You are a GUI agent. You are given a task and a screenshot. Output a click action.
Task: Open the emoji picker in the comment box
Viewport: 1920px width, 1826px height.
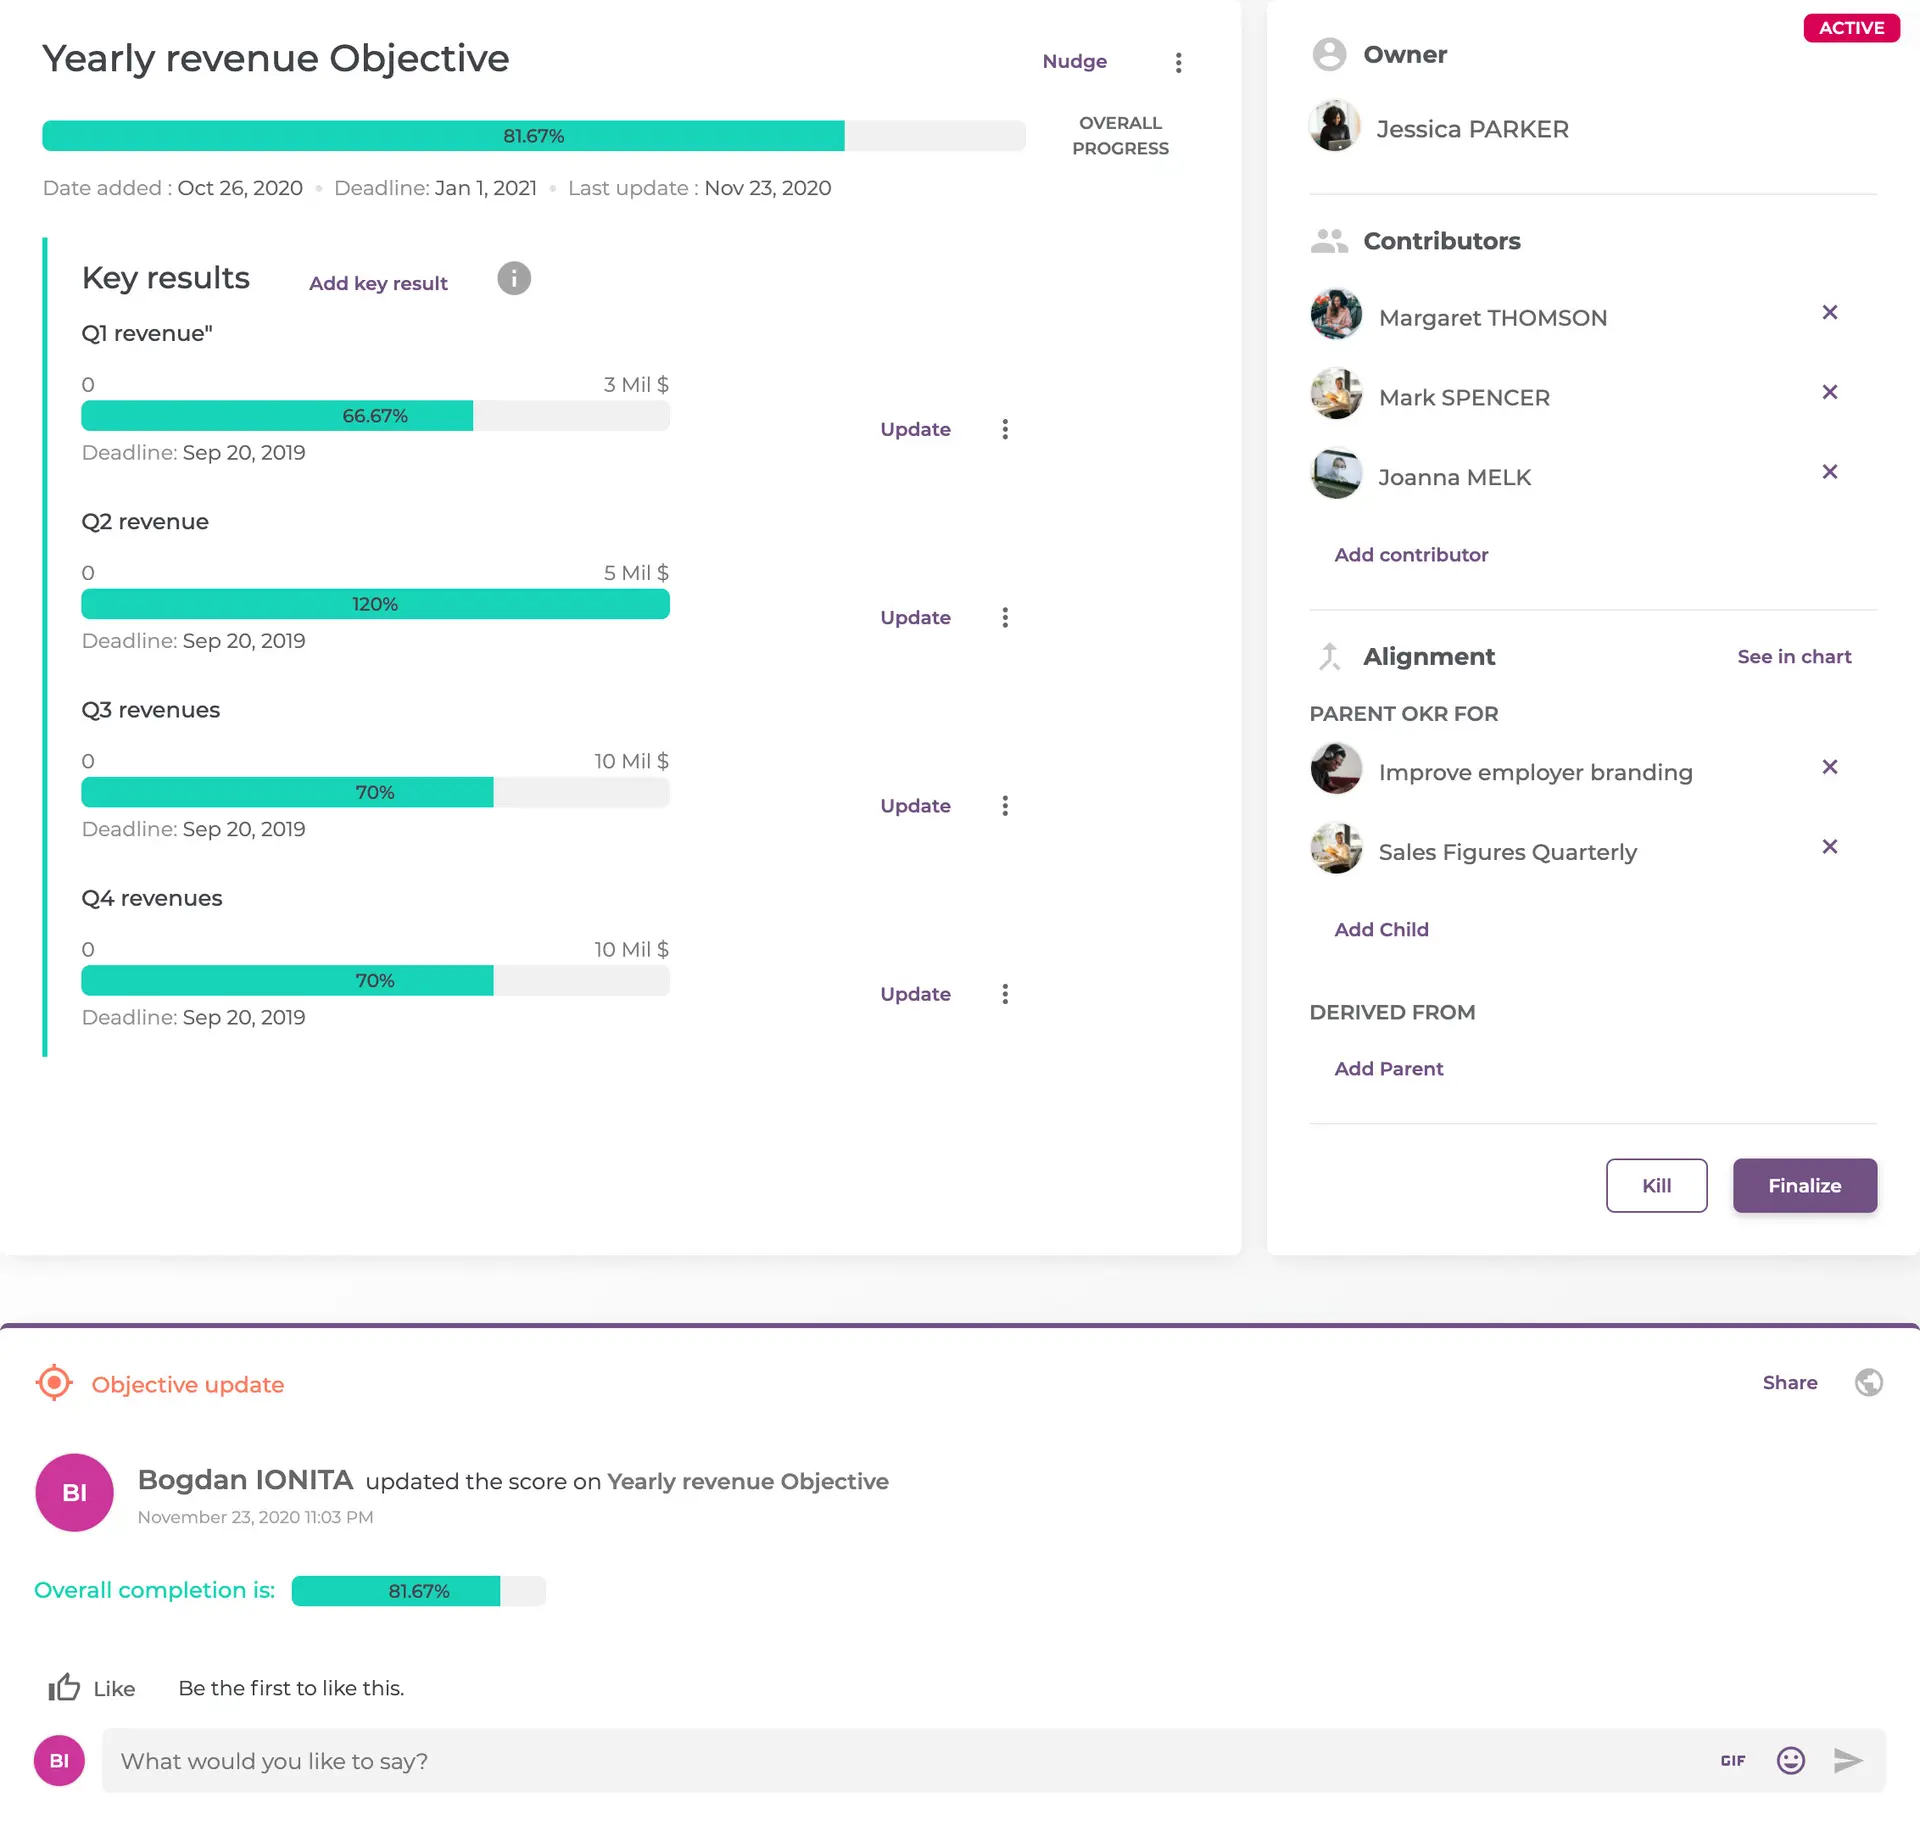click(1790, 1761)
